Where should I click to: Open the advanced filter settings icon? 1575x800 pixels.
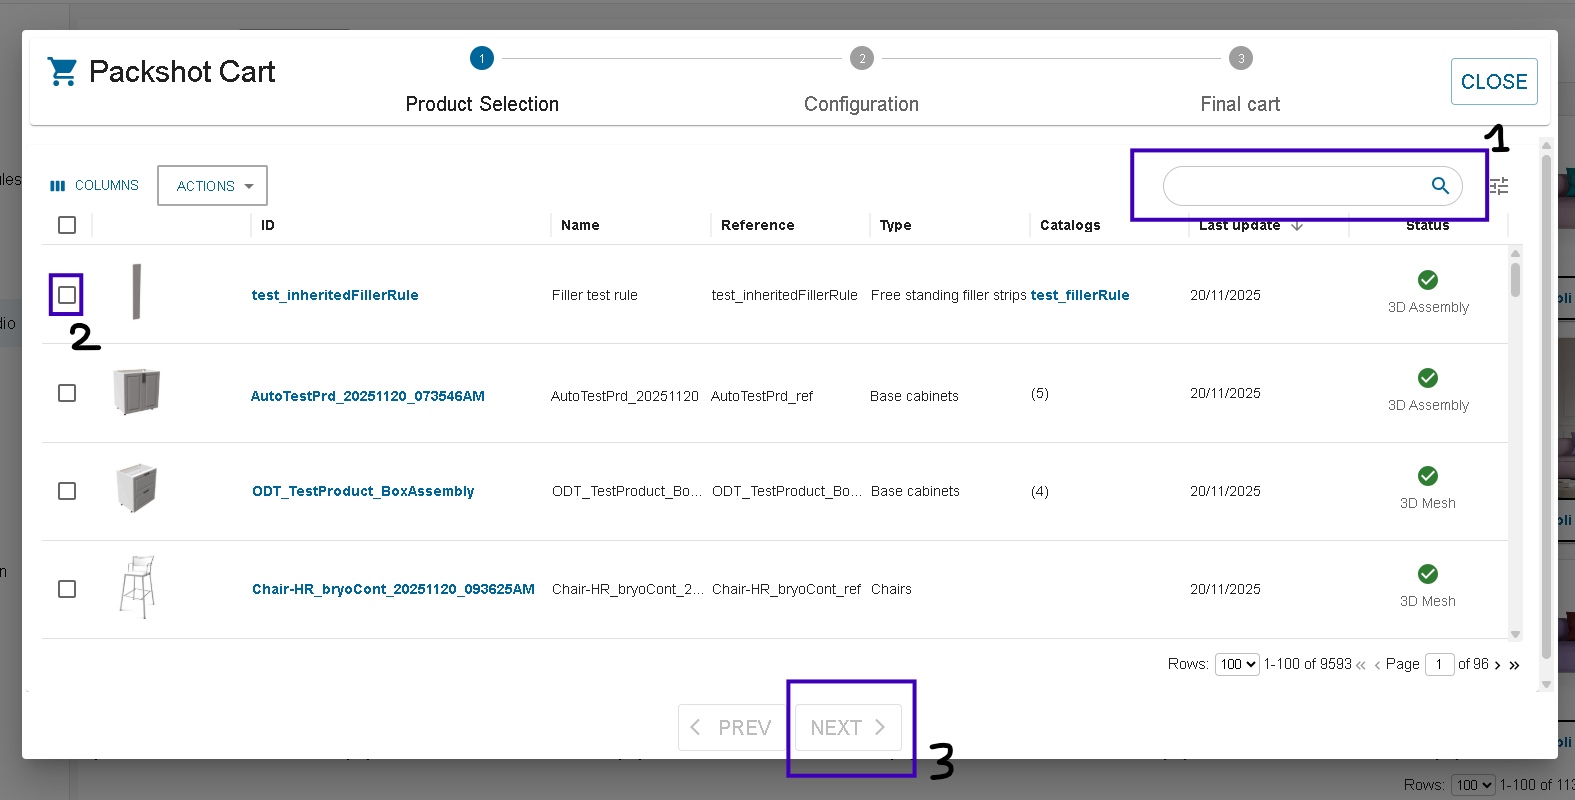[x=1498, y=186]
